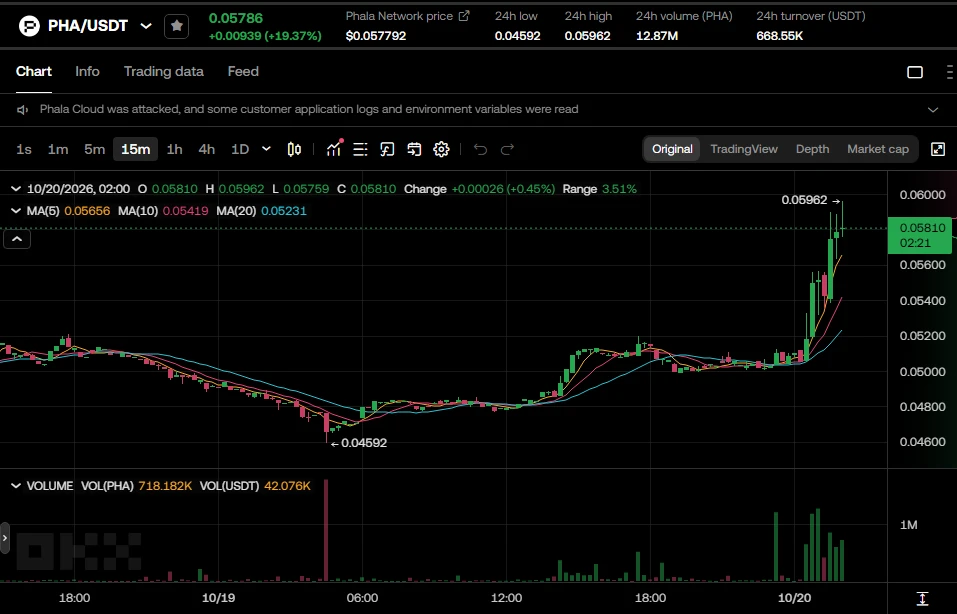This screenshot has width=957, height=614.
Task: Collapse the MA indicator legend chevron
Action: click(16, 211)
